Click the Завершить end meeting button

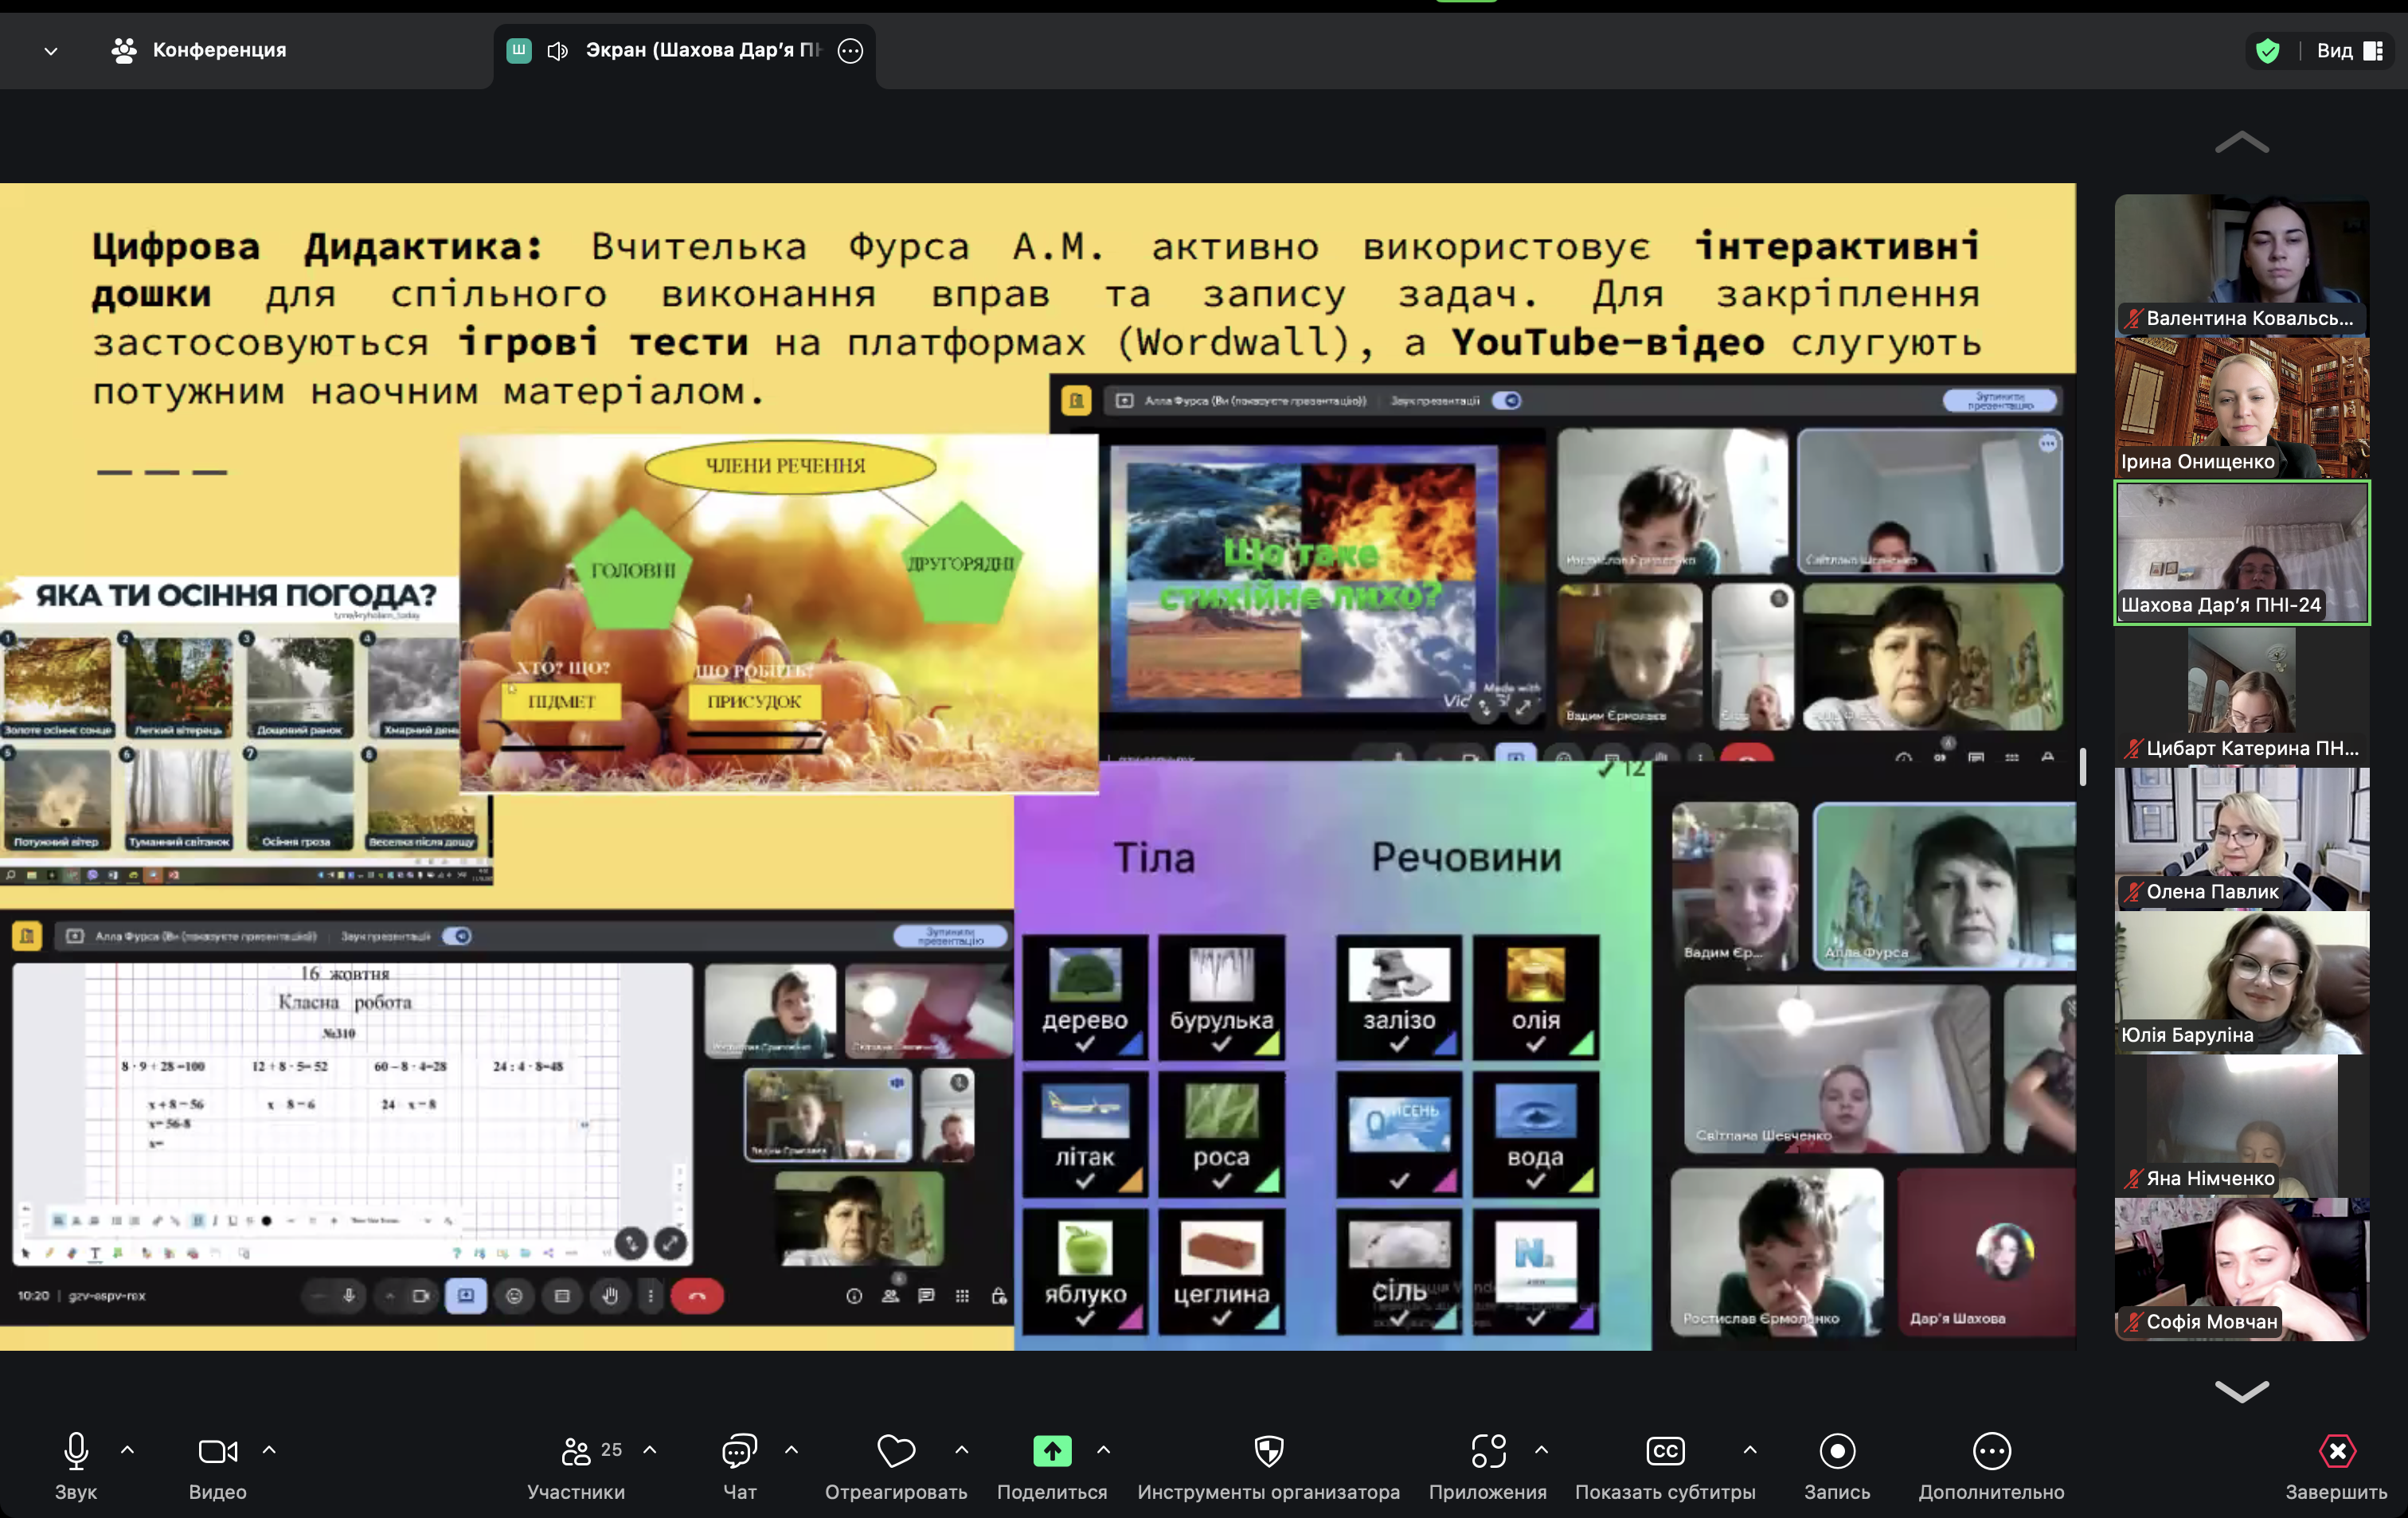pyautogui.click(x=2336, y=1451)
